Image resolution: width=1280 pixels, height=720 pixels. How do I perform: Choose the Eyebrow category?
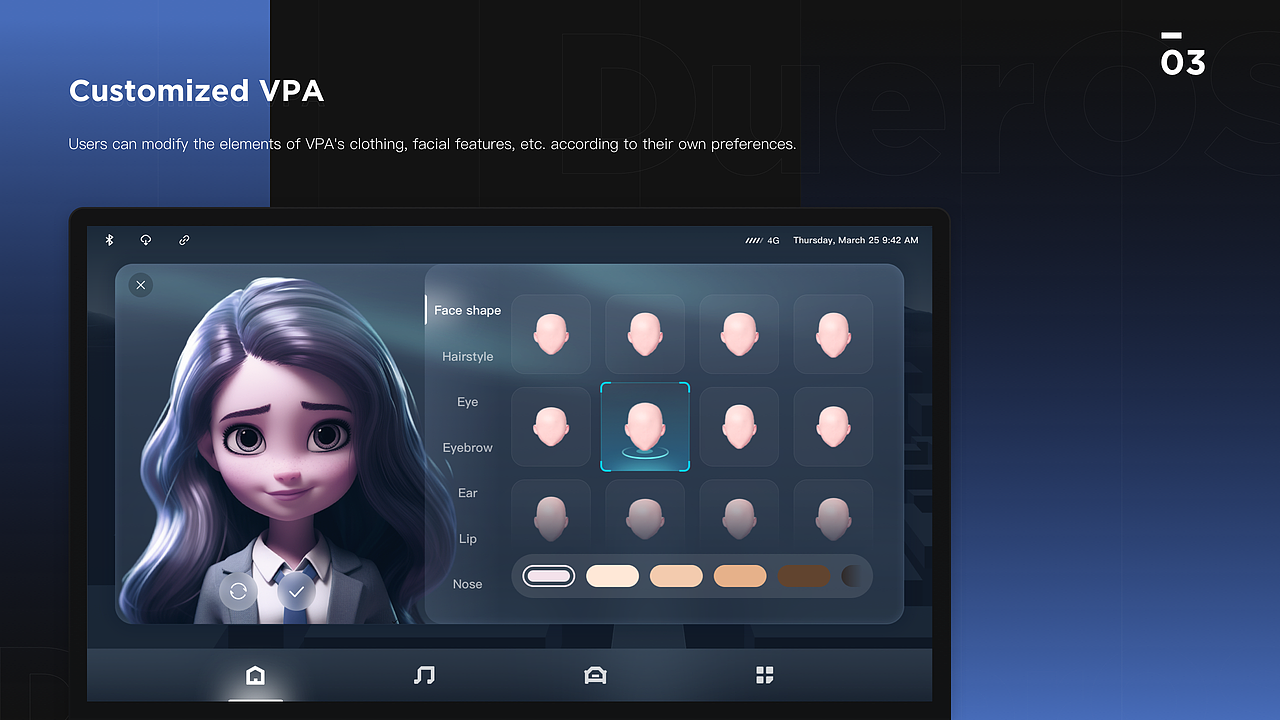tap(468, 448)
